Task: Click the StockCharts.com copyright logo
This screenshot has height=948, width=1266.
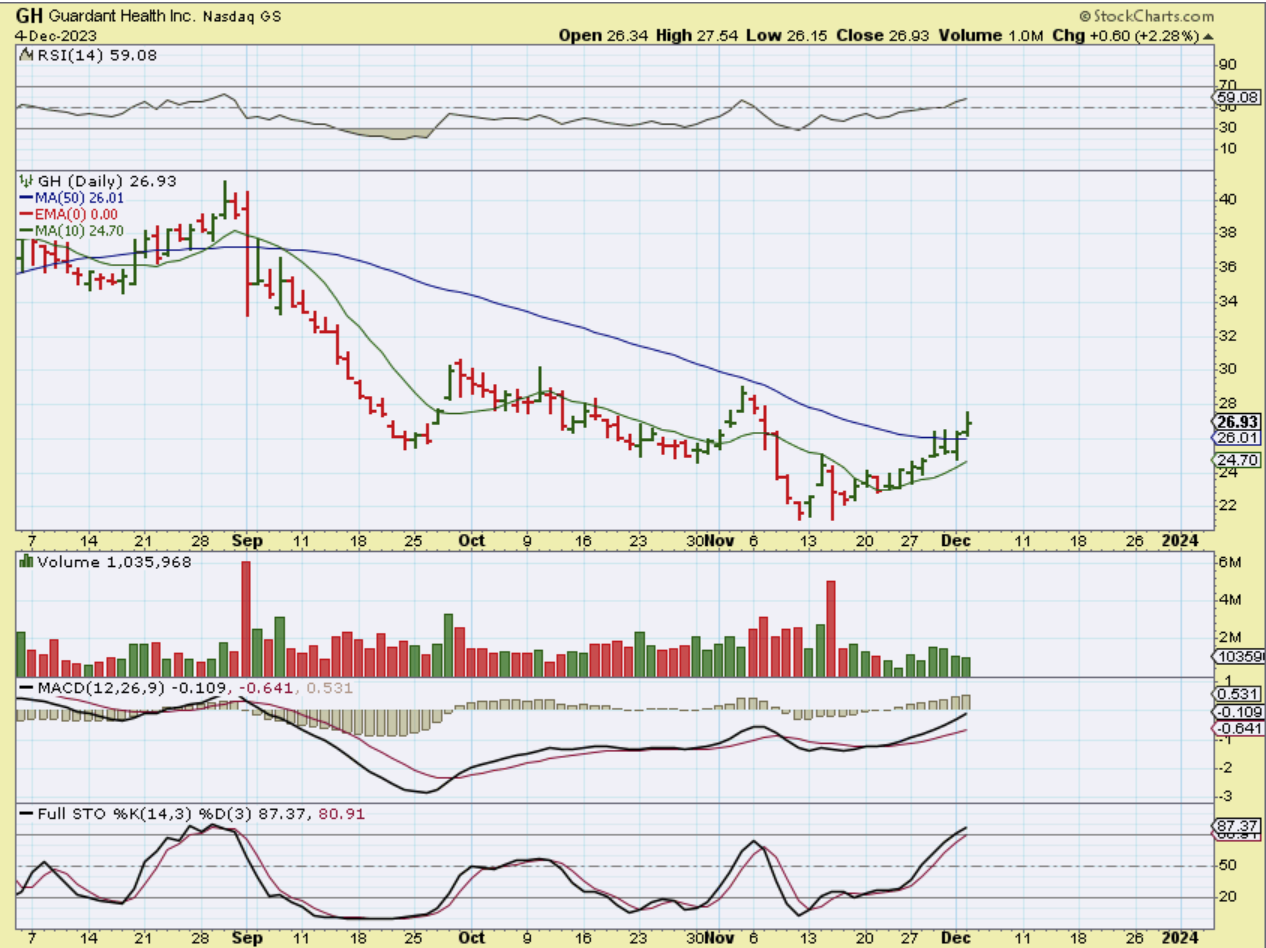Action: coord(1146,16)
